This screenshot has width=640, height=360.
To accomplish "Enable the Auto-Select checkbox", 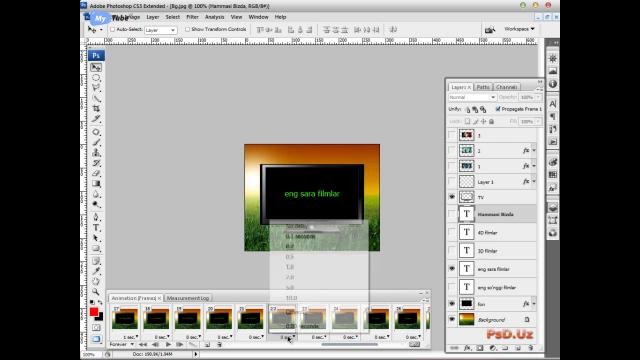I will point(113,29).
